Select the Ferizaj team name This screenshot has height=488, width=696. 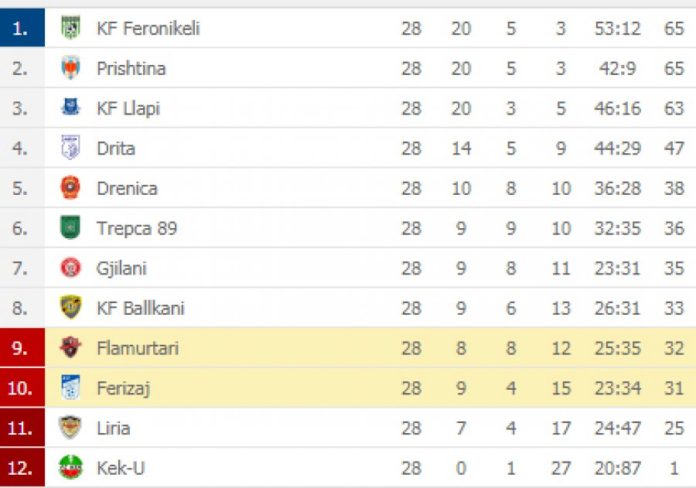123,389
